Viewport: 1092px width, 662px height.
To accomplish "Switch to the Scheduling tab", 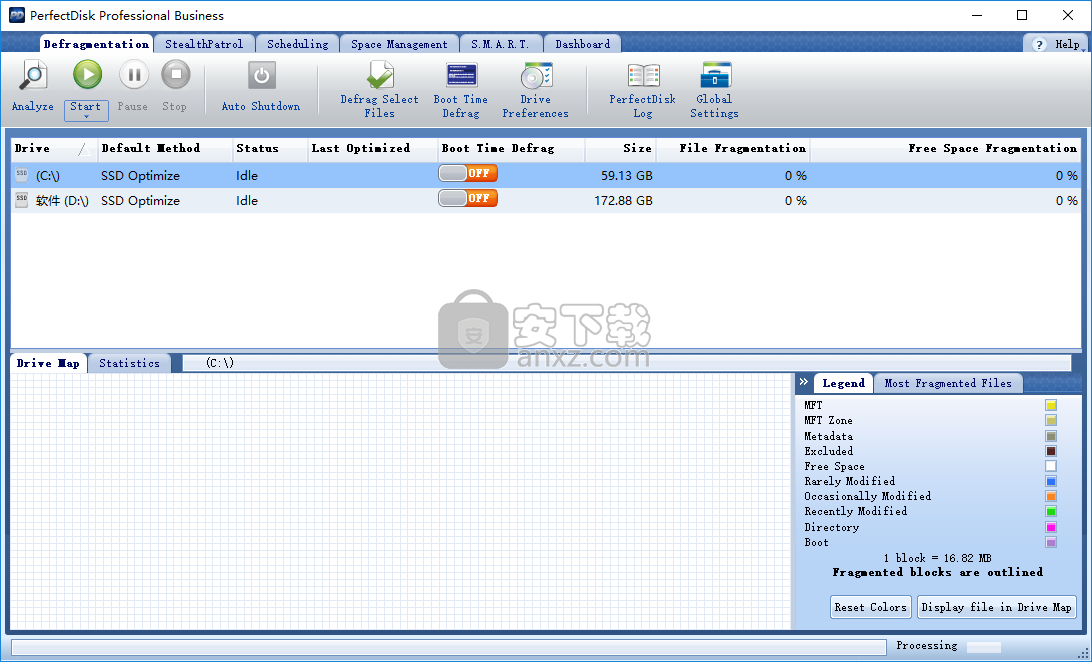I will pos(297,44).
